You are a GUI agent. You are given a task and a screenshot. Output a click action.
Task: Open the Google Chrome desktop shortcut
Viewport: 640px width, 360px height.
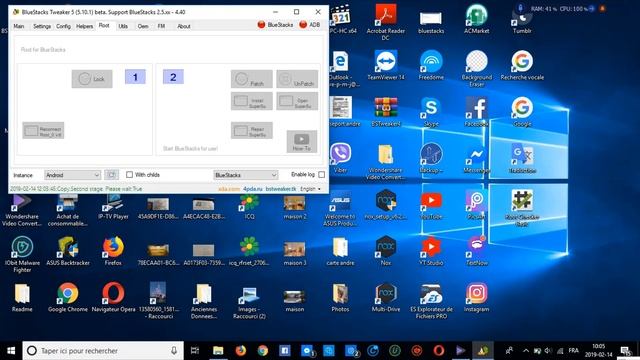point(68,298)
